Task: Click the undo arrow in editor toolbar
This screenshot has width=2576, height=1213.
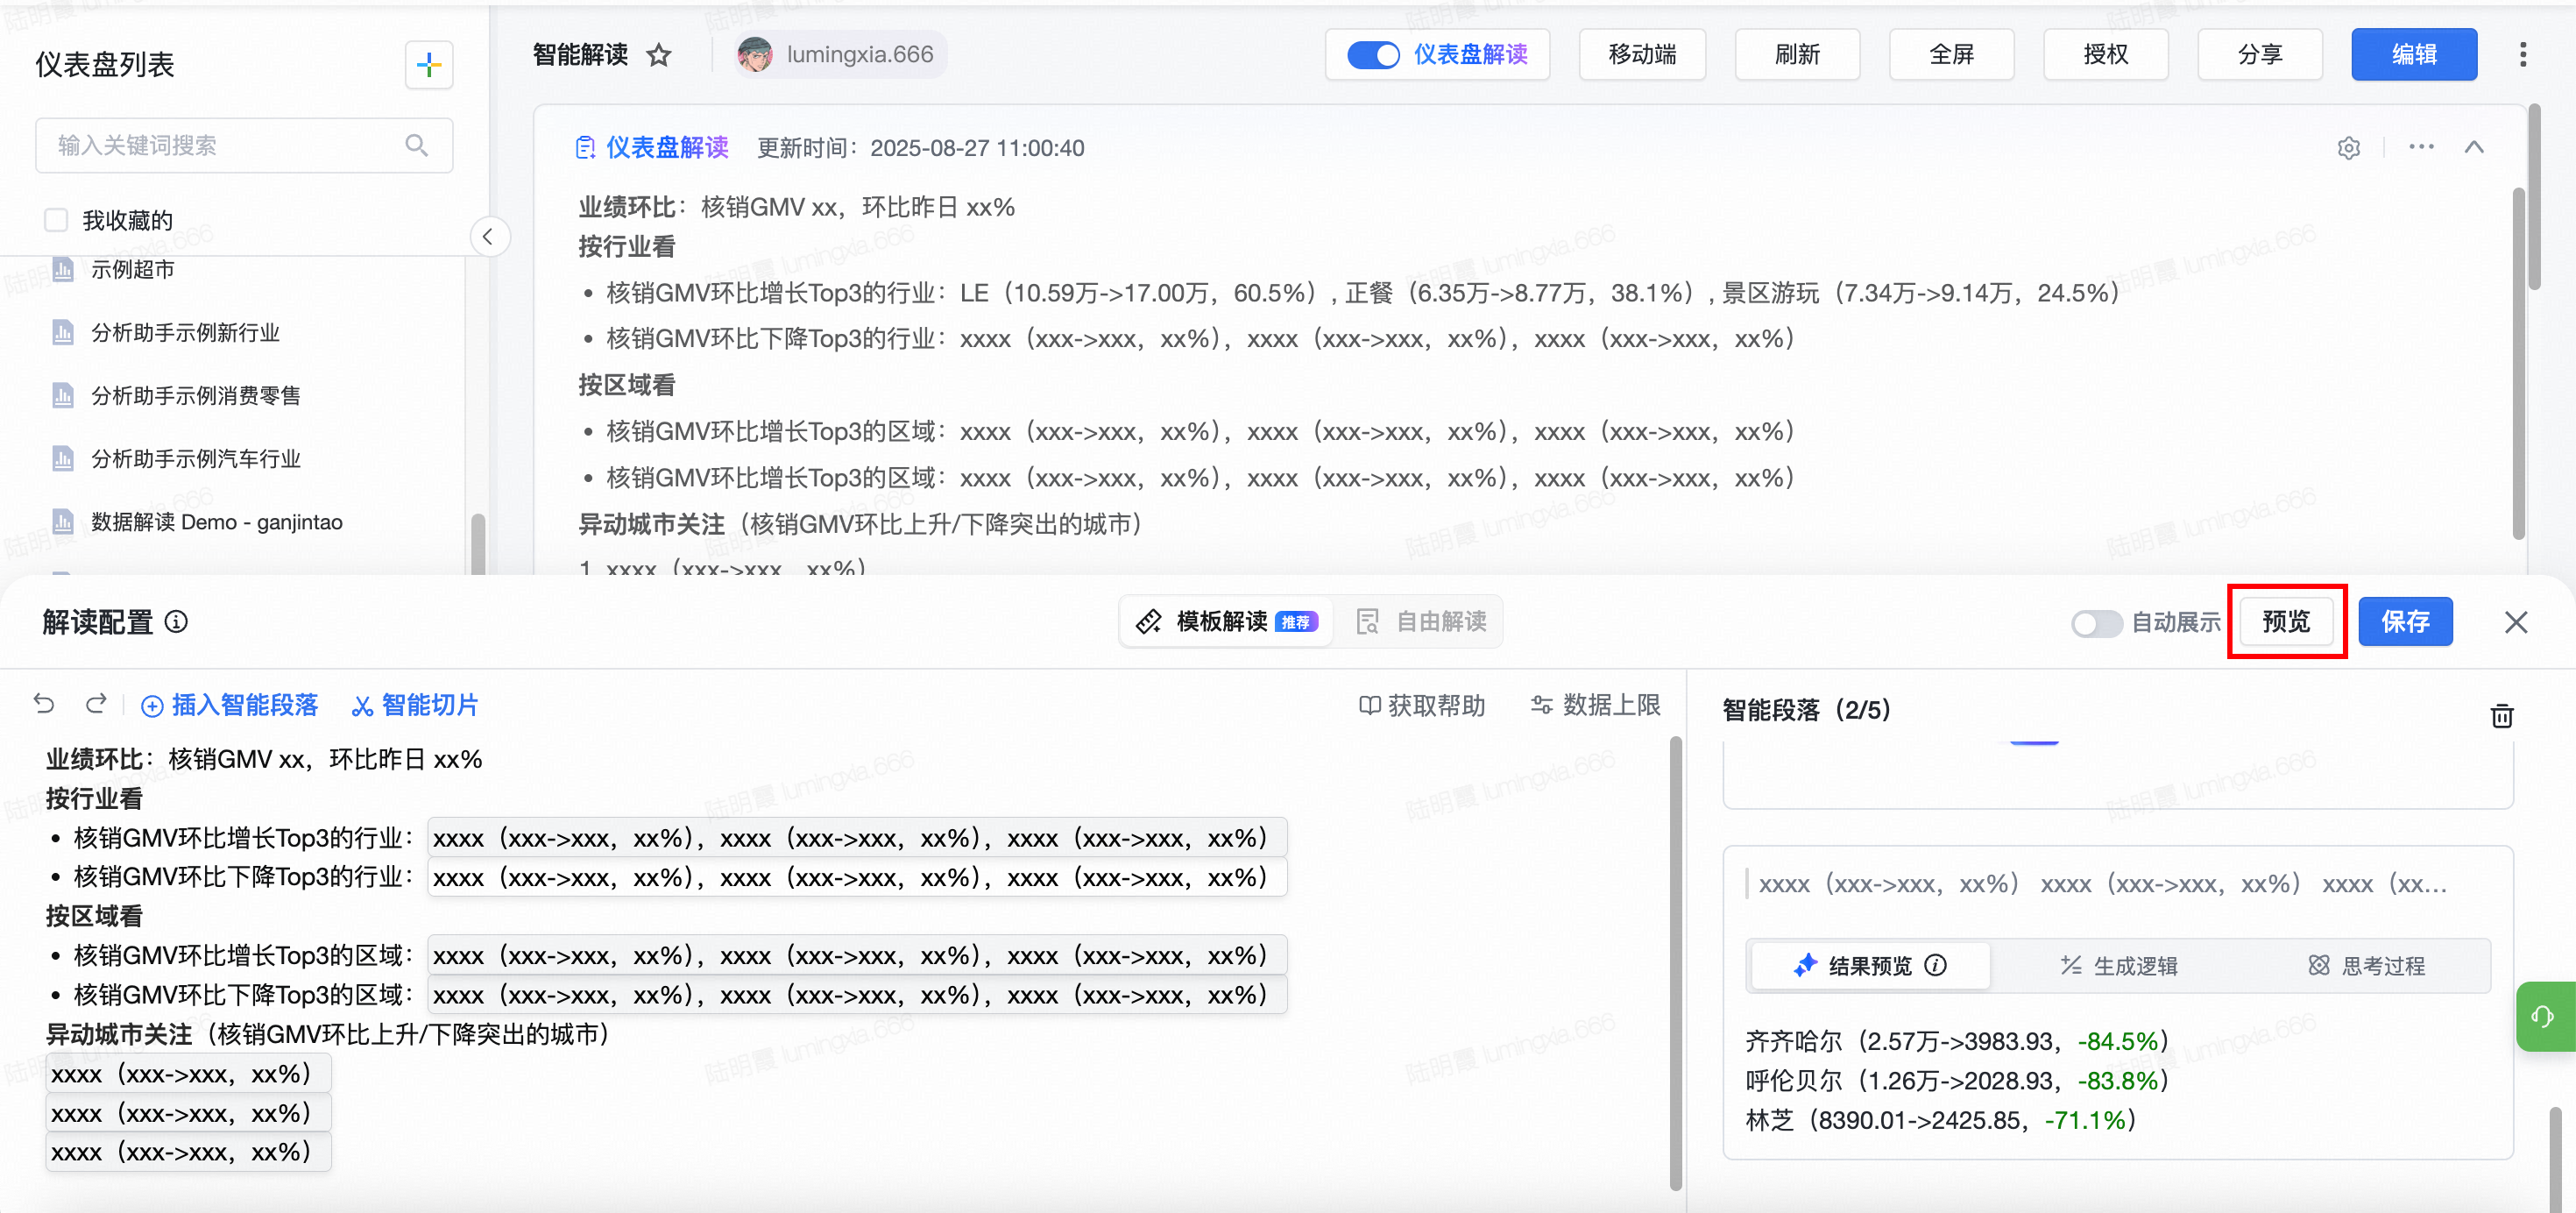Action: pyautogui.click(x=44, y=704)
